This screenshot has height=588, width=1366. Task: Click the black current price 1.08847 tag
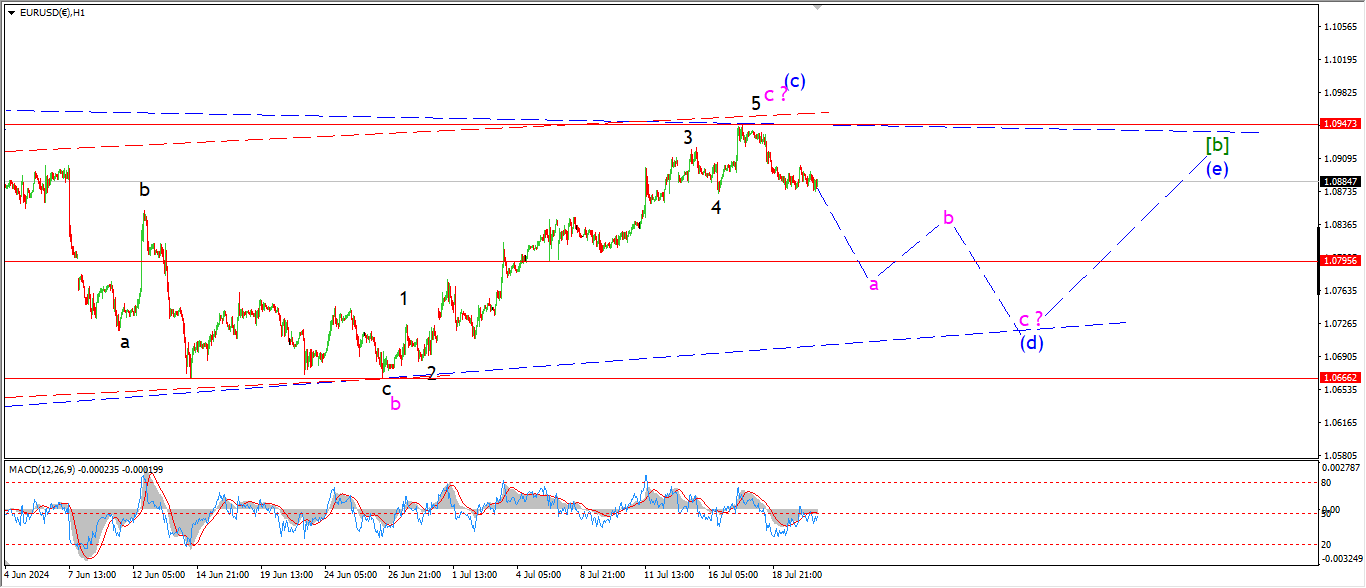pos(1339,182)
